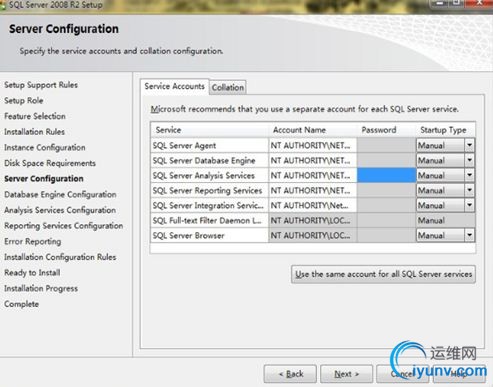Click 'Instance Configuration' in the step list

coord(45,147)
